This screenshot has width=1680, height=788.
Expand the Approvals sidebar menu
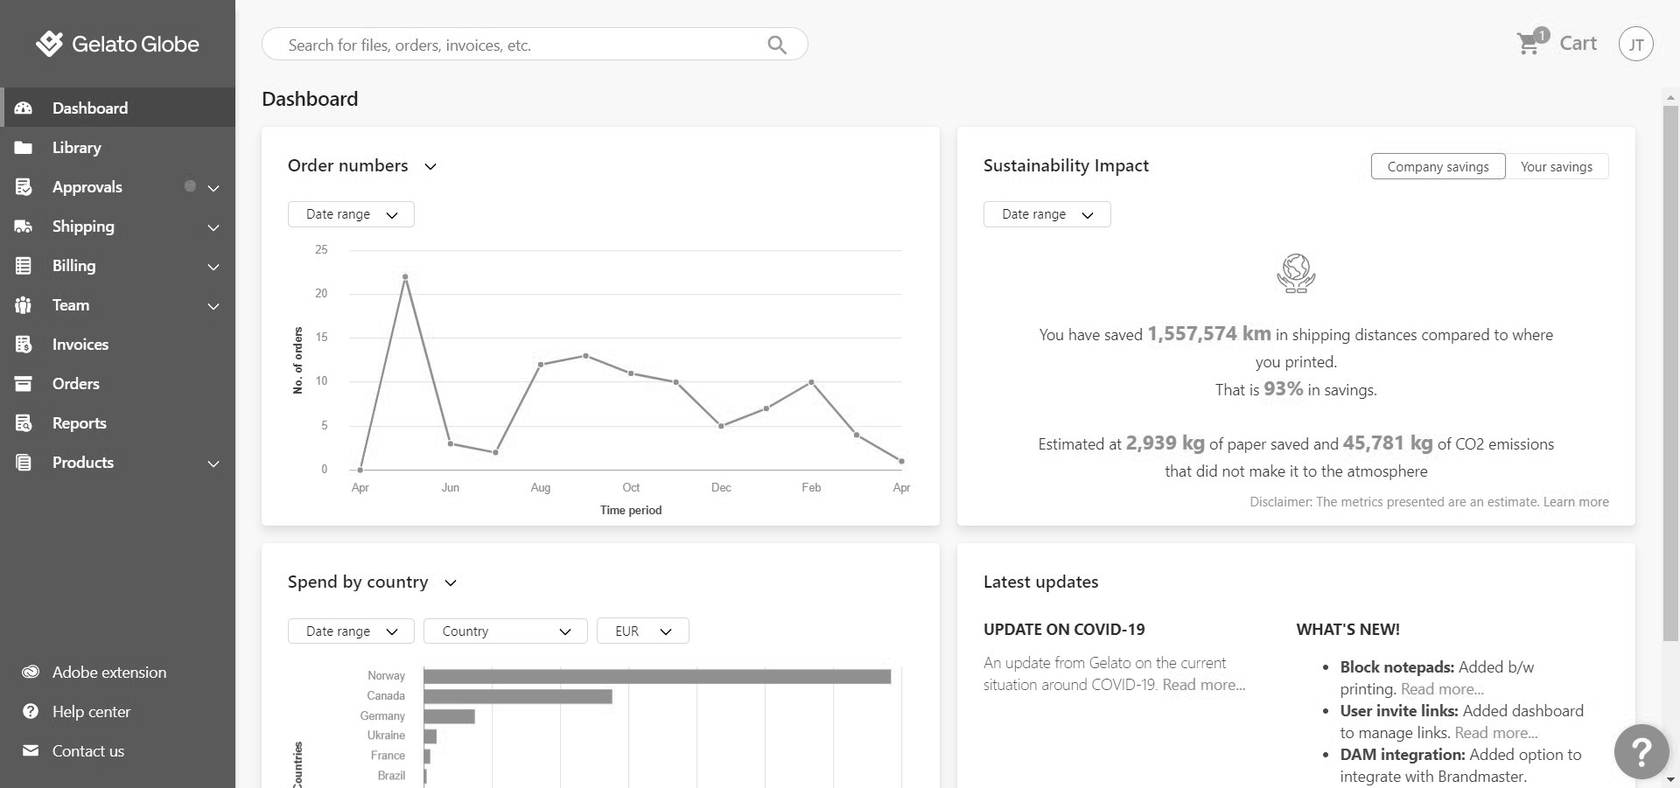click(213, 188)
